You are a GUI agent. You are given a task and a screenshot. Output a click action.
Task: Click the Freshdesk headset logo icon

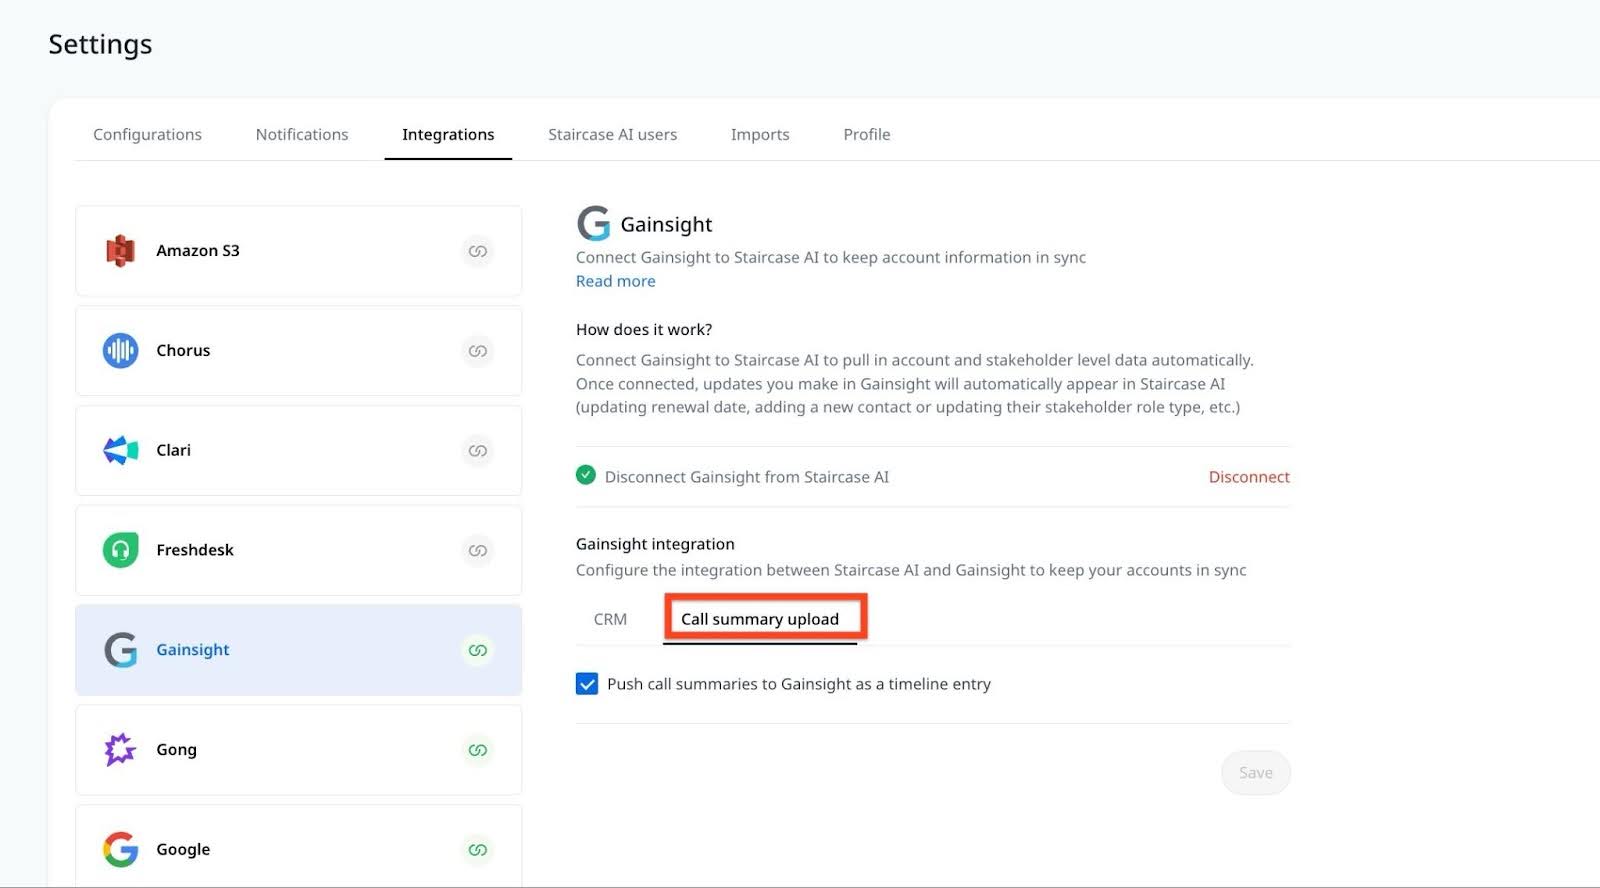(120, 550)
